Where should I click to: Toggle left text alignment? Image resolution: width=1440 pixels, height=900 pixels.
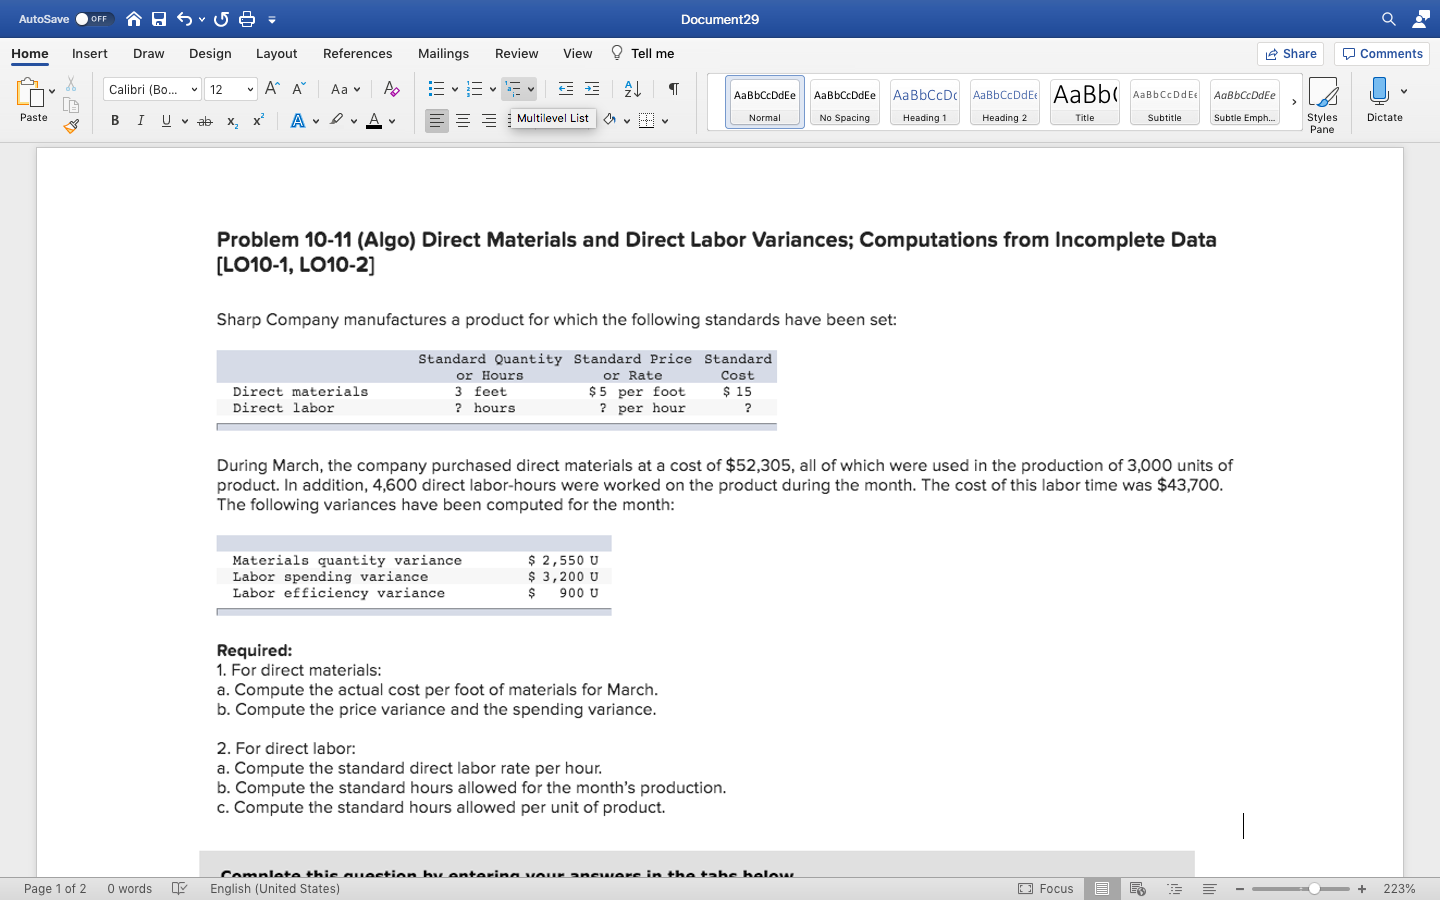click(437, 121)
